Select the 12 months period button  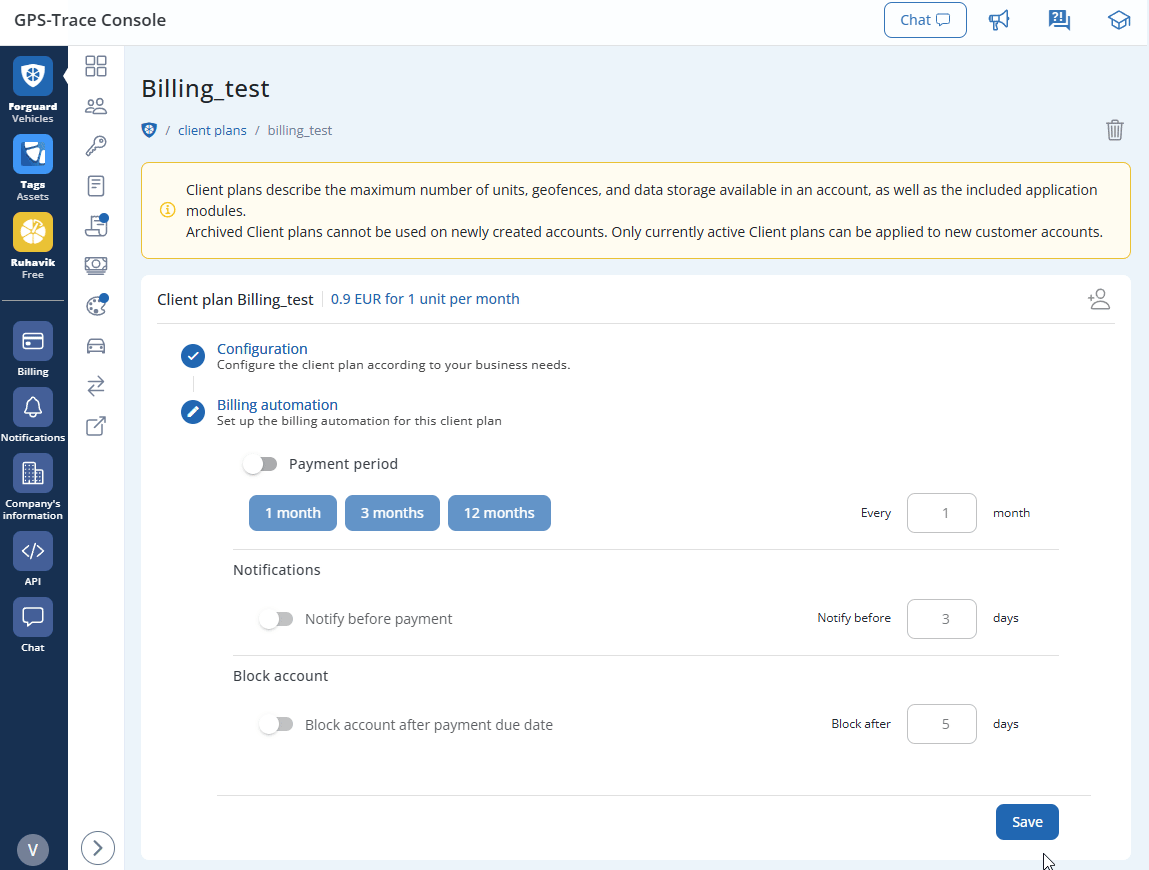[x=499, y=513]
